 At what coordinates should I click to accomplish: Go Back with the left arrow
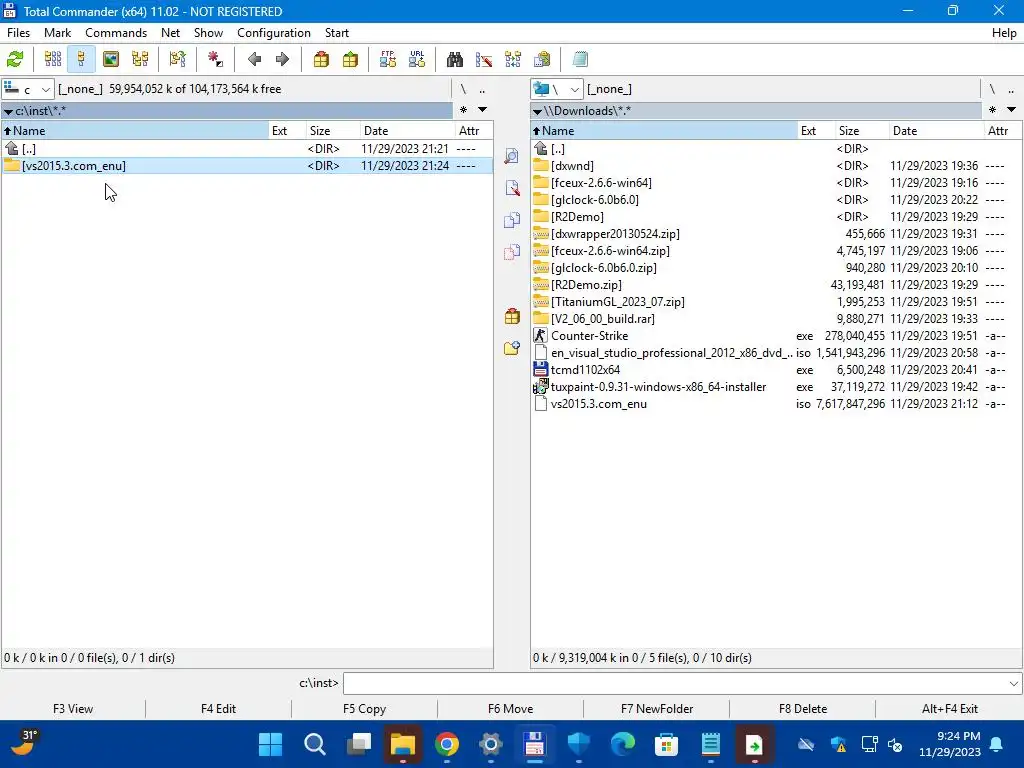(254, 59)
